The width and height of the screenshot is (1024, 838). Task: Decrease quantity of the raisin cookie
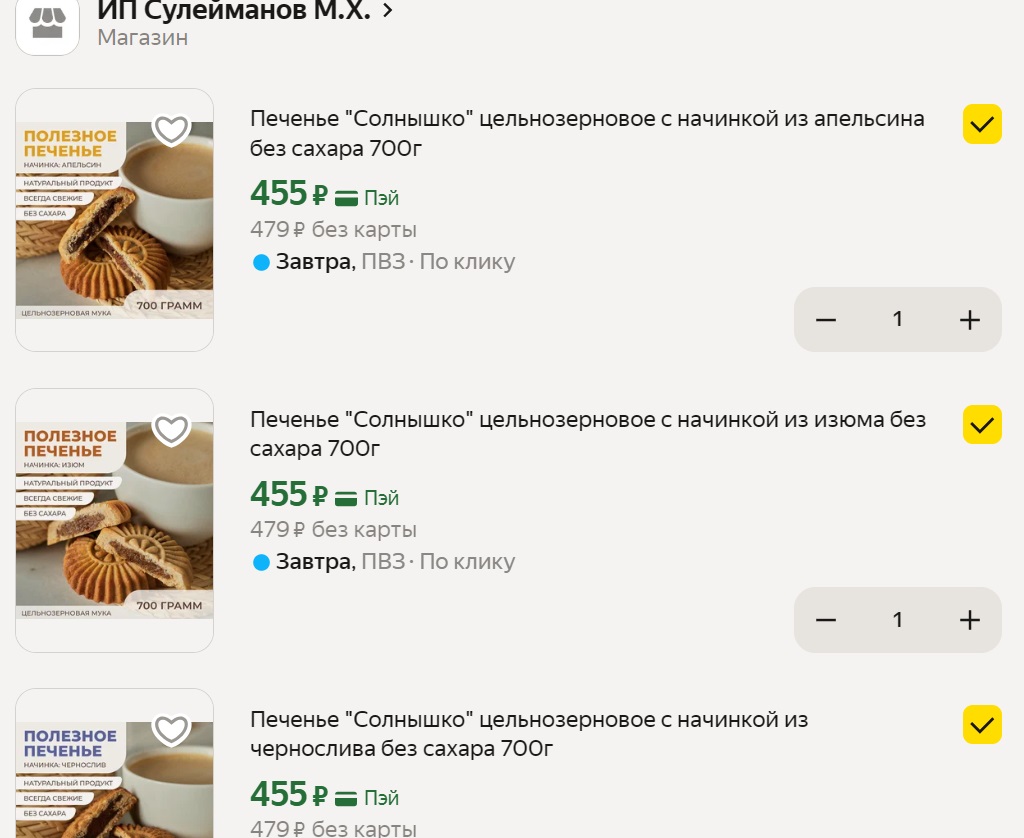click(825, 620)
